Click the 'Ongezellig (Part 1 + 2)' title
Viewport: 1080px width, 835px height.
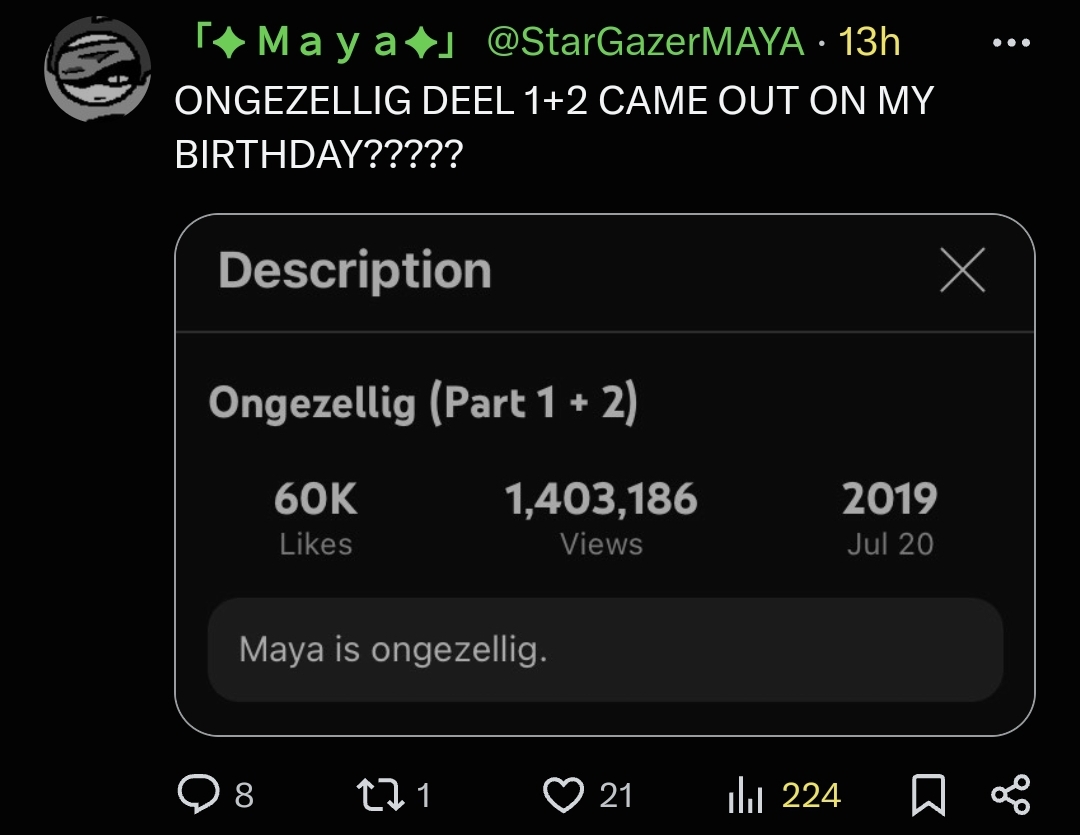tap(423, 403)
